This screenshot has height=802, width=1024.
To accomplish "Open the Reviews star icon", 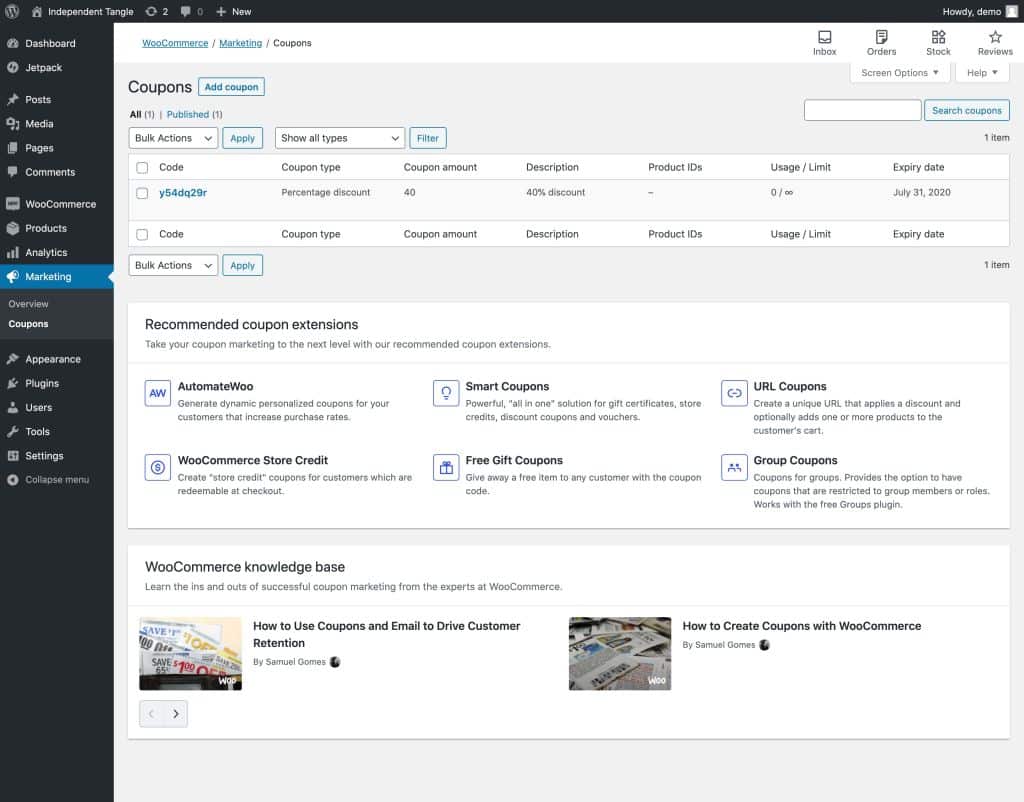I will (995, 37).
